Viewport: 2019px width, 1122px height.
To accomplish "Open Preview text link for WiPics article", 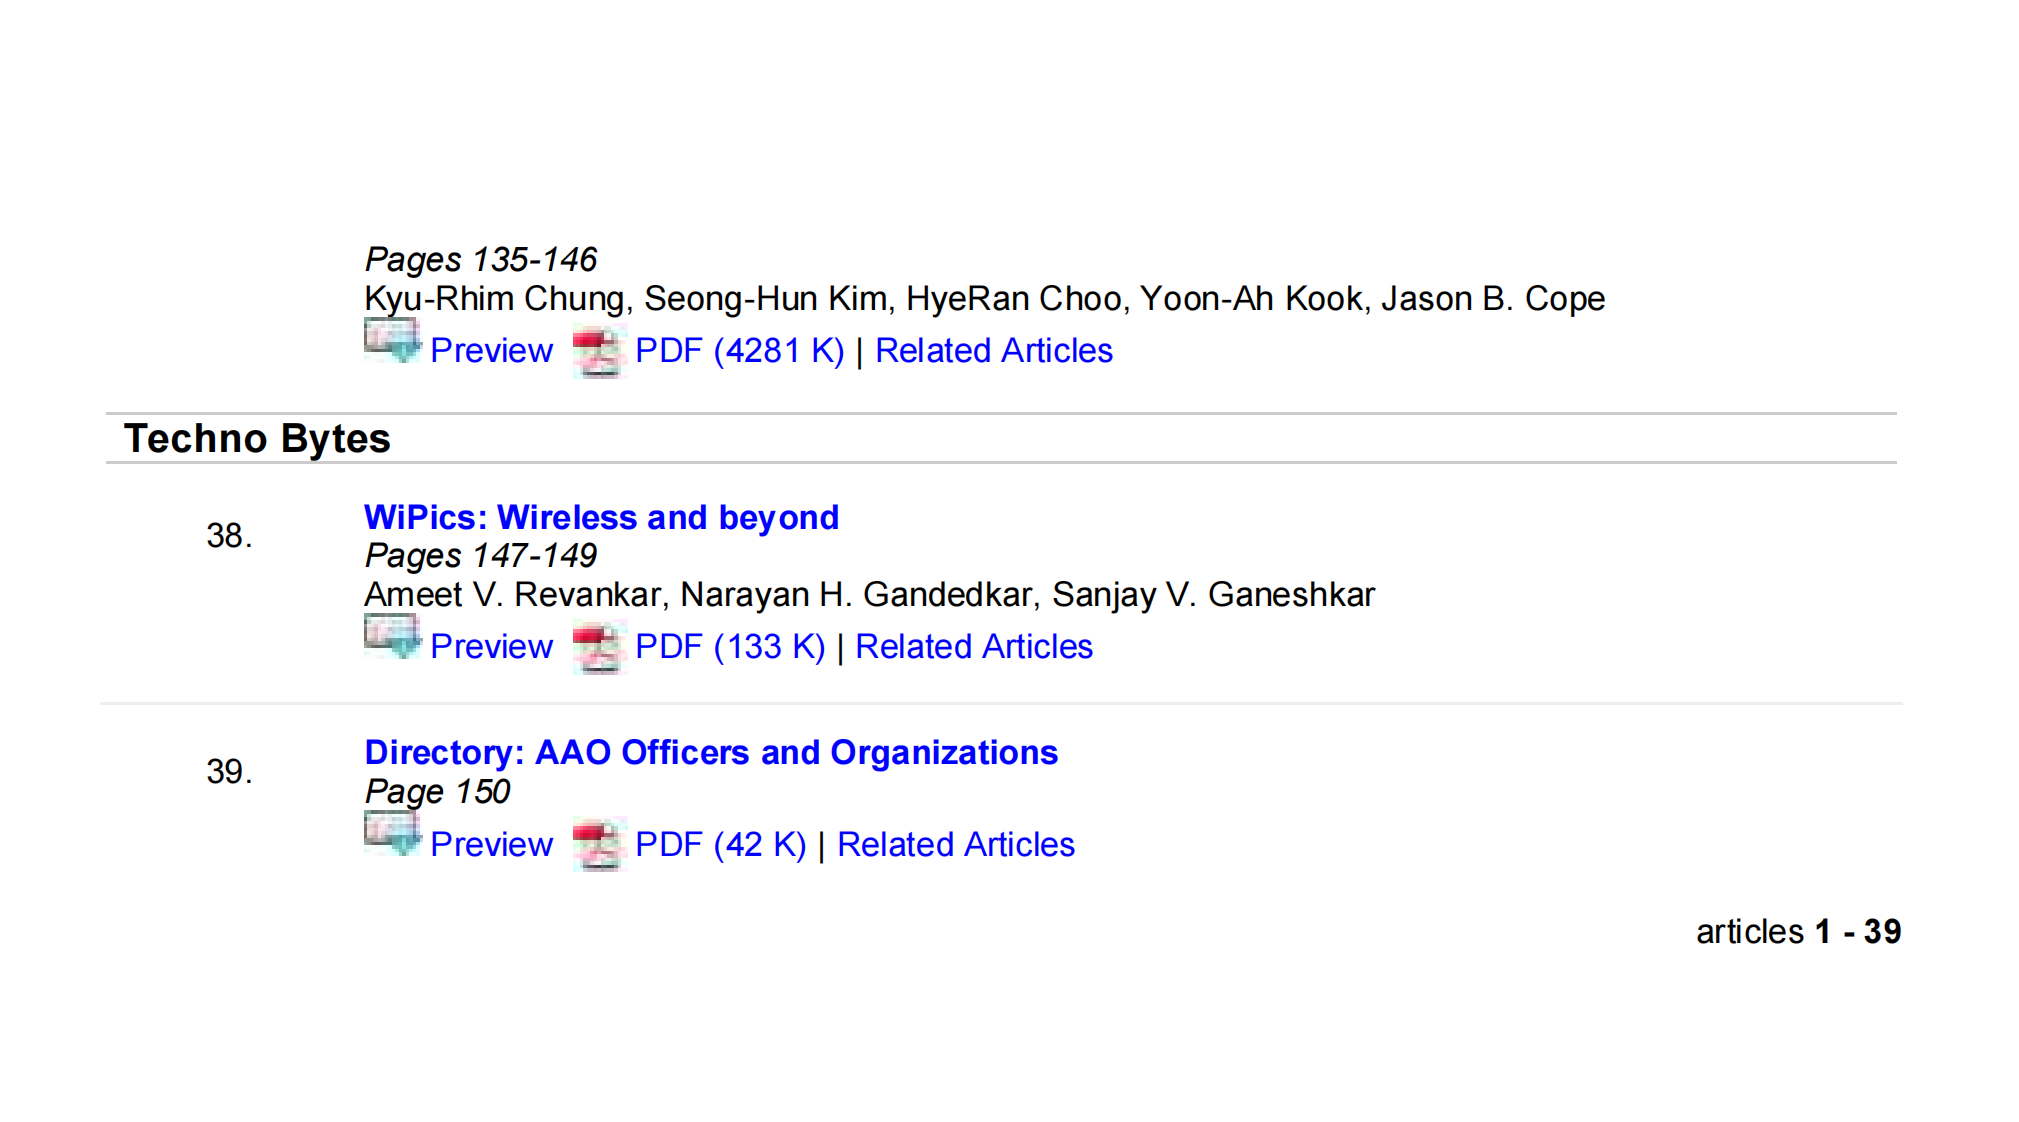I will coord(491,647).
